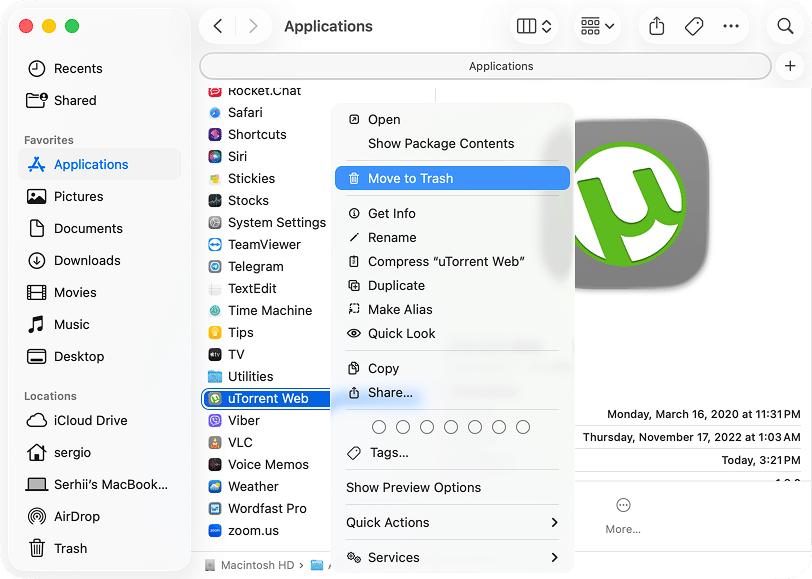Open the Search icon
The image size is (812, 579).
785,26
